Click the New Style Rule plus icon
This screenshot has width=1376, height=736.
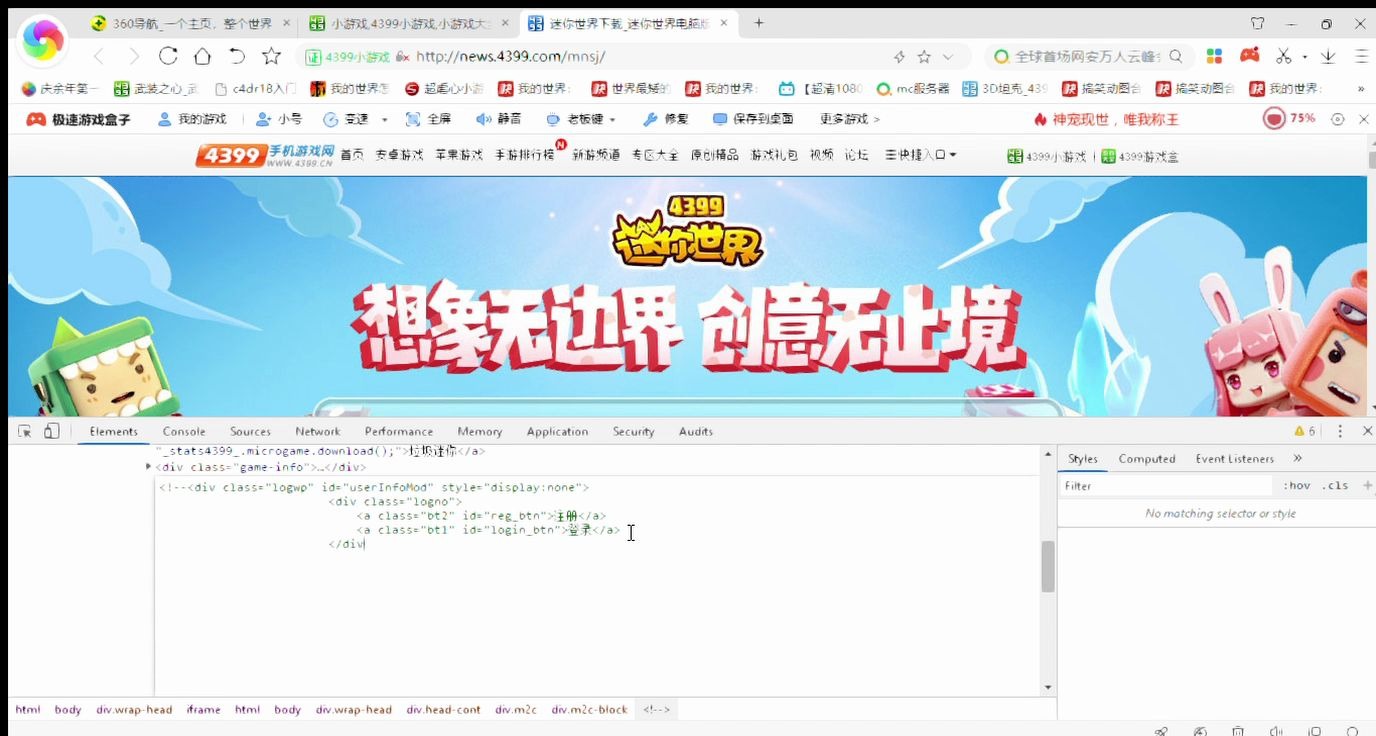pyautogui.click(x=1367, y=485)
